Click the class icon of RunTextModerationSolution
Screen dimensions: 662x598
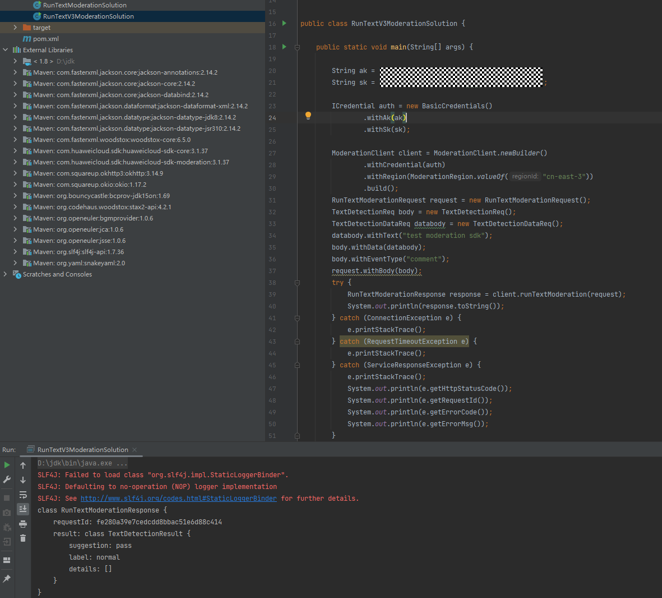coord(37,5)
